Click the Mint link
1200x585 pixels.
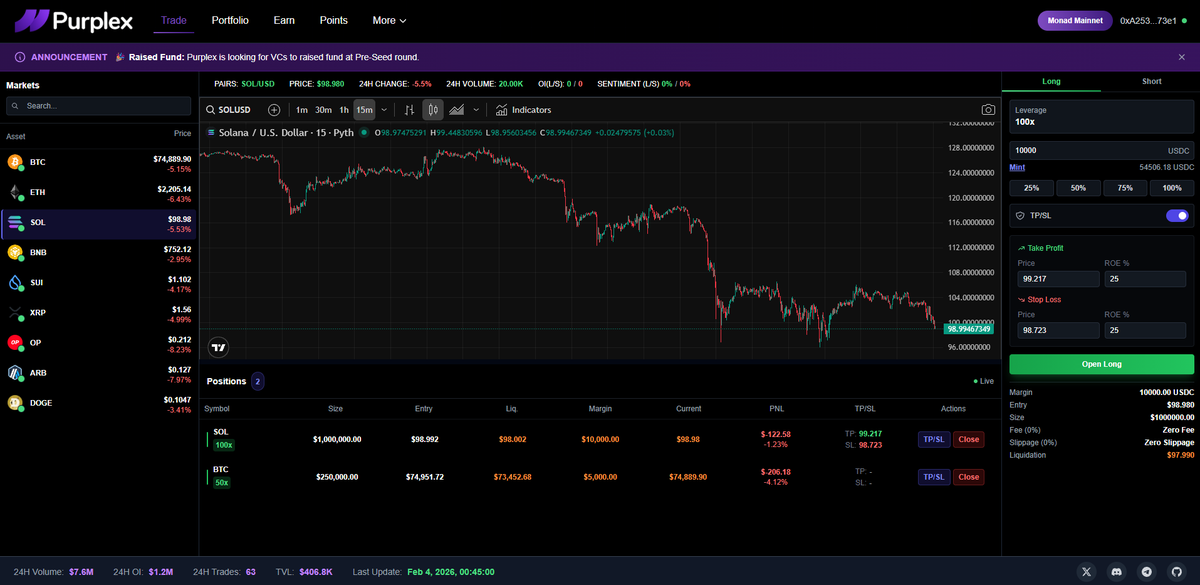point(1017,167)
